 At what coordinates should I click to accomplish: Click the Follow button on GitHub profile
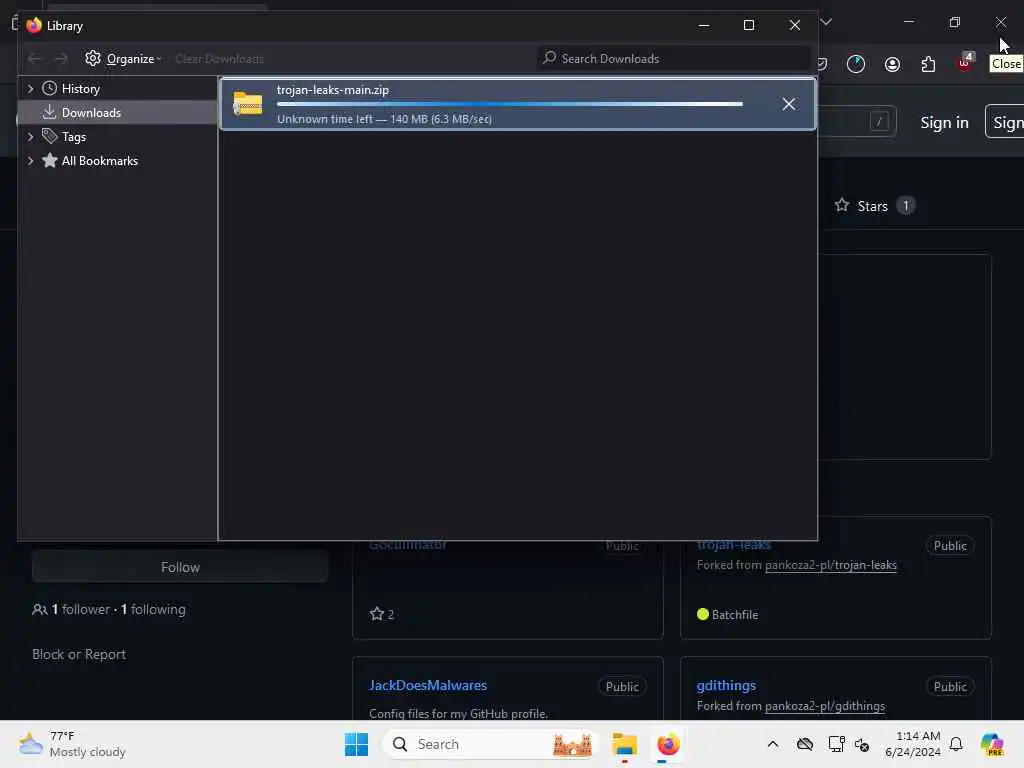pos(180,567)
